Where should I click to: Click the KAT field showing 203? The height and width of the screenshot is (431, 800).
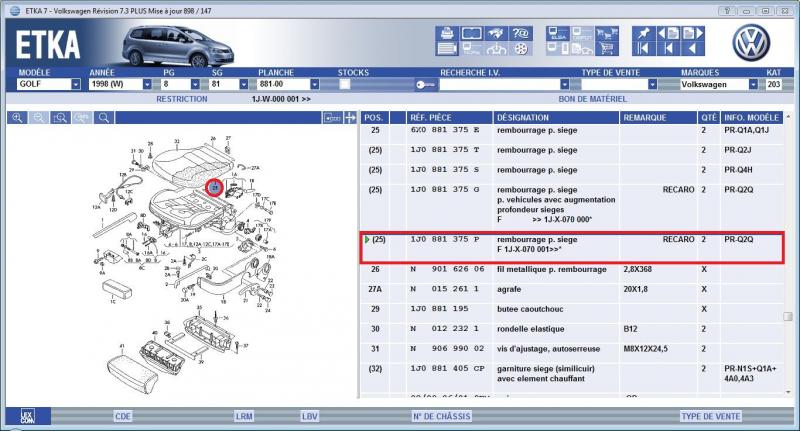773,84
